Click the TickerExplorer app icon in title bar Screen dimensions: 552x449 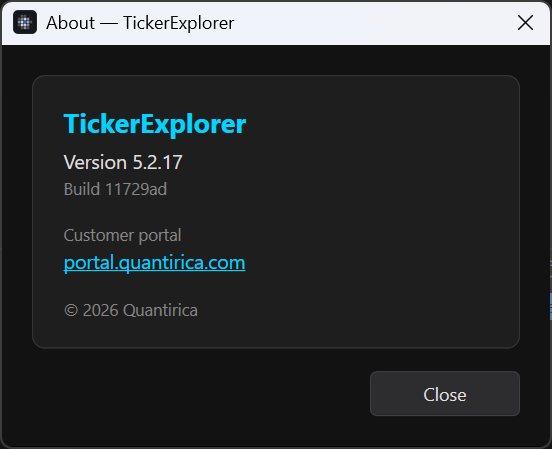[25, 22]
